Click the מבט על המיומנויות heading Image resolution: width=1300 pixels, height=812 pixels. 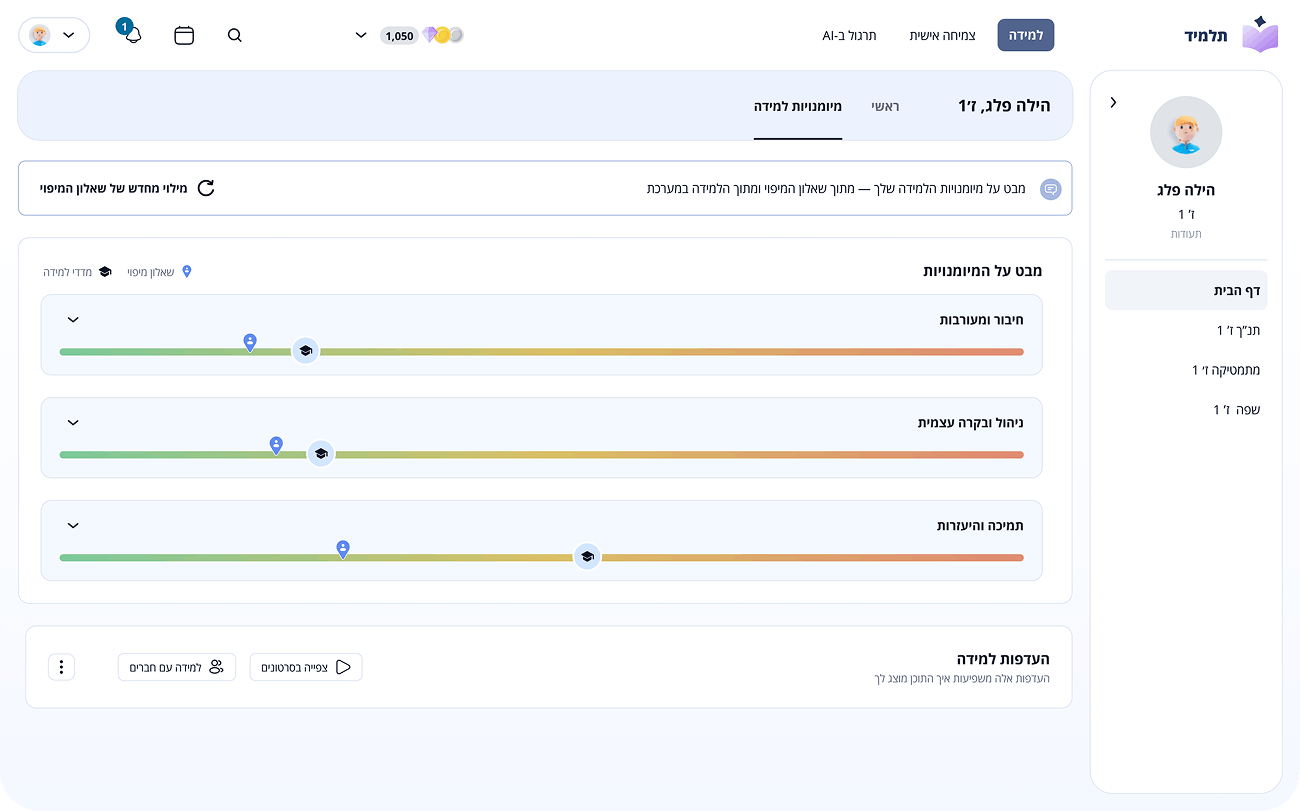coord(983,271)
